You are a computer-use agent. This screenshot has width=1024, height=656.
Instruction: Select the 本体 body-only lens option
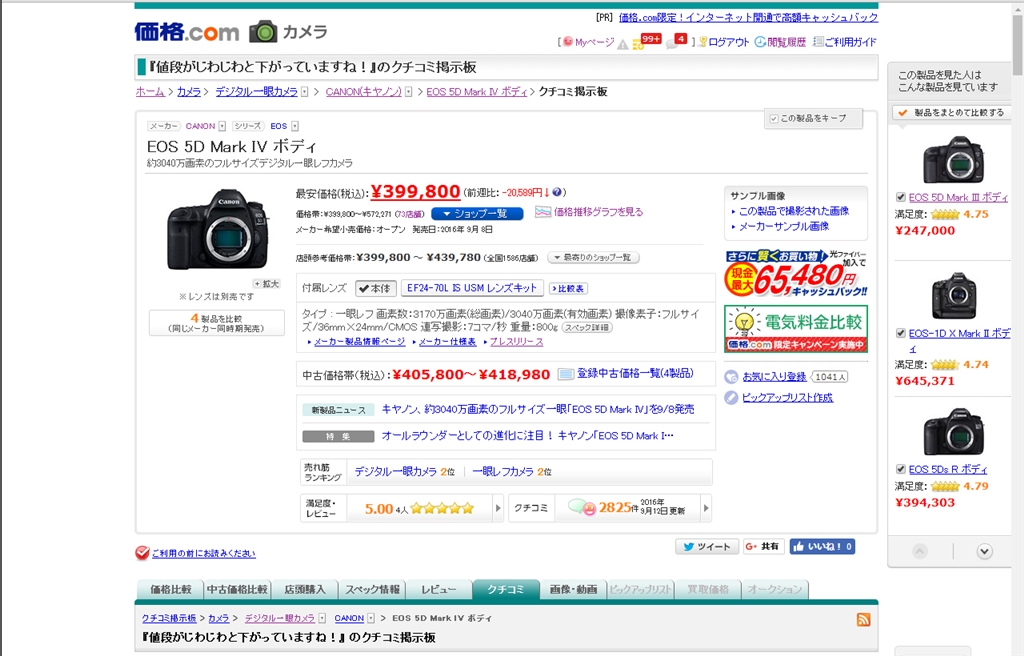coord(376,288)
